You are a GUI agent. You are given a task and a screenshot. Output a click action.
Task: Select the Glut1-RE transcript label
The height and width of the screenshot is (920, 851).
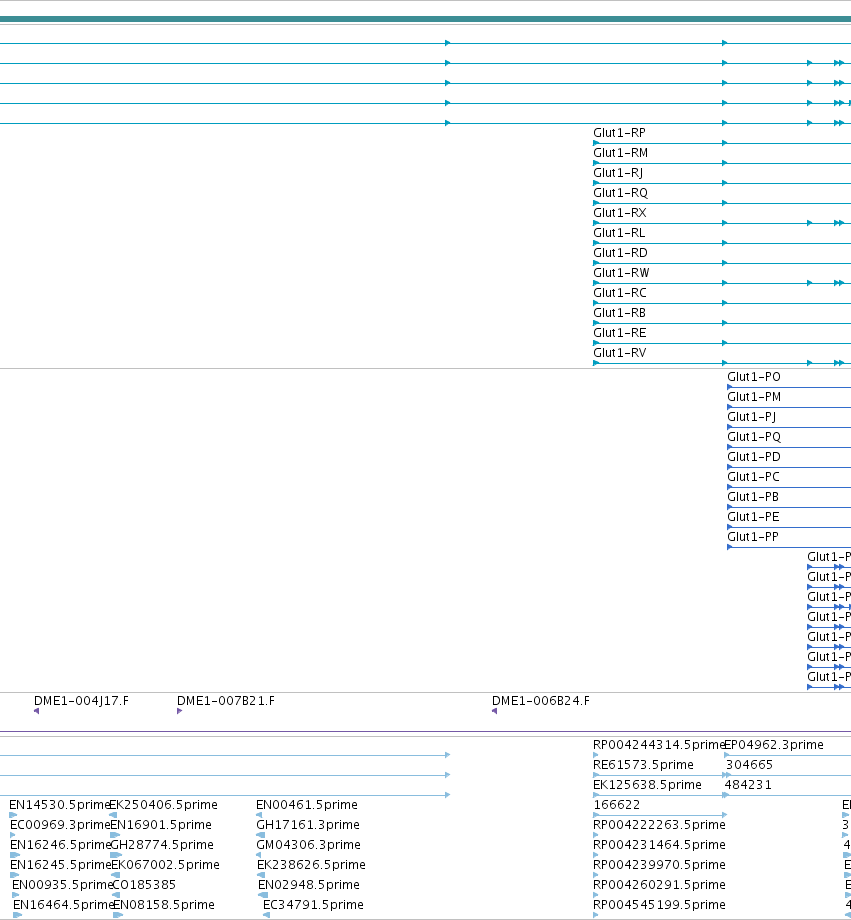[620, 333]
